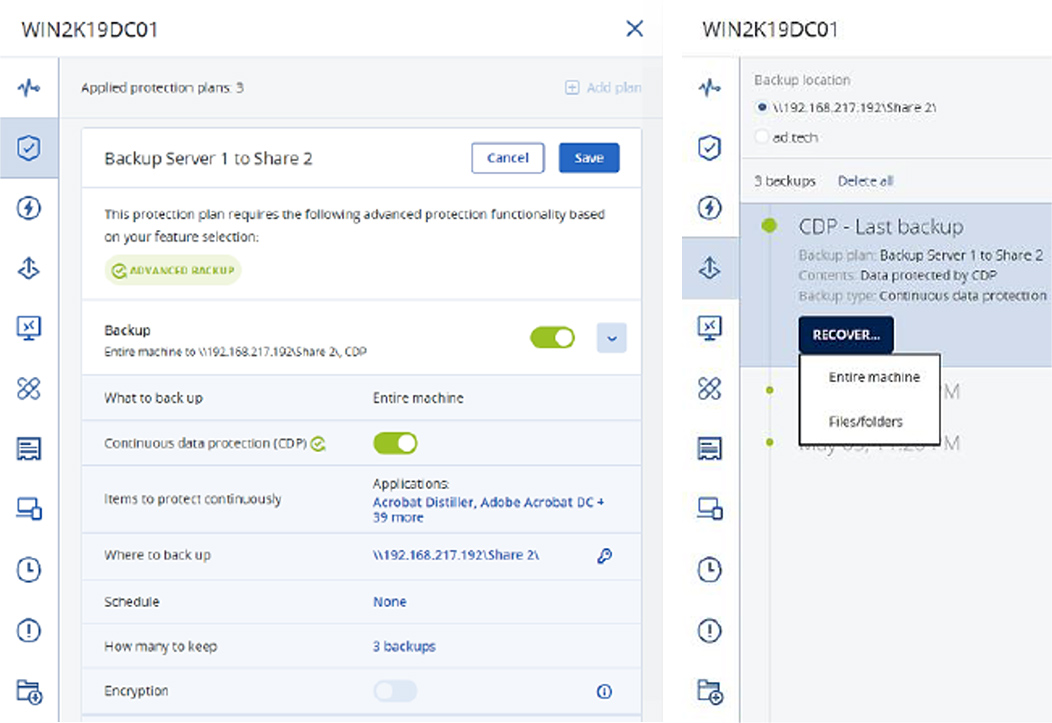
Task: Select Recovery arrow icon in backup location panel
Action: coord(710,268)
